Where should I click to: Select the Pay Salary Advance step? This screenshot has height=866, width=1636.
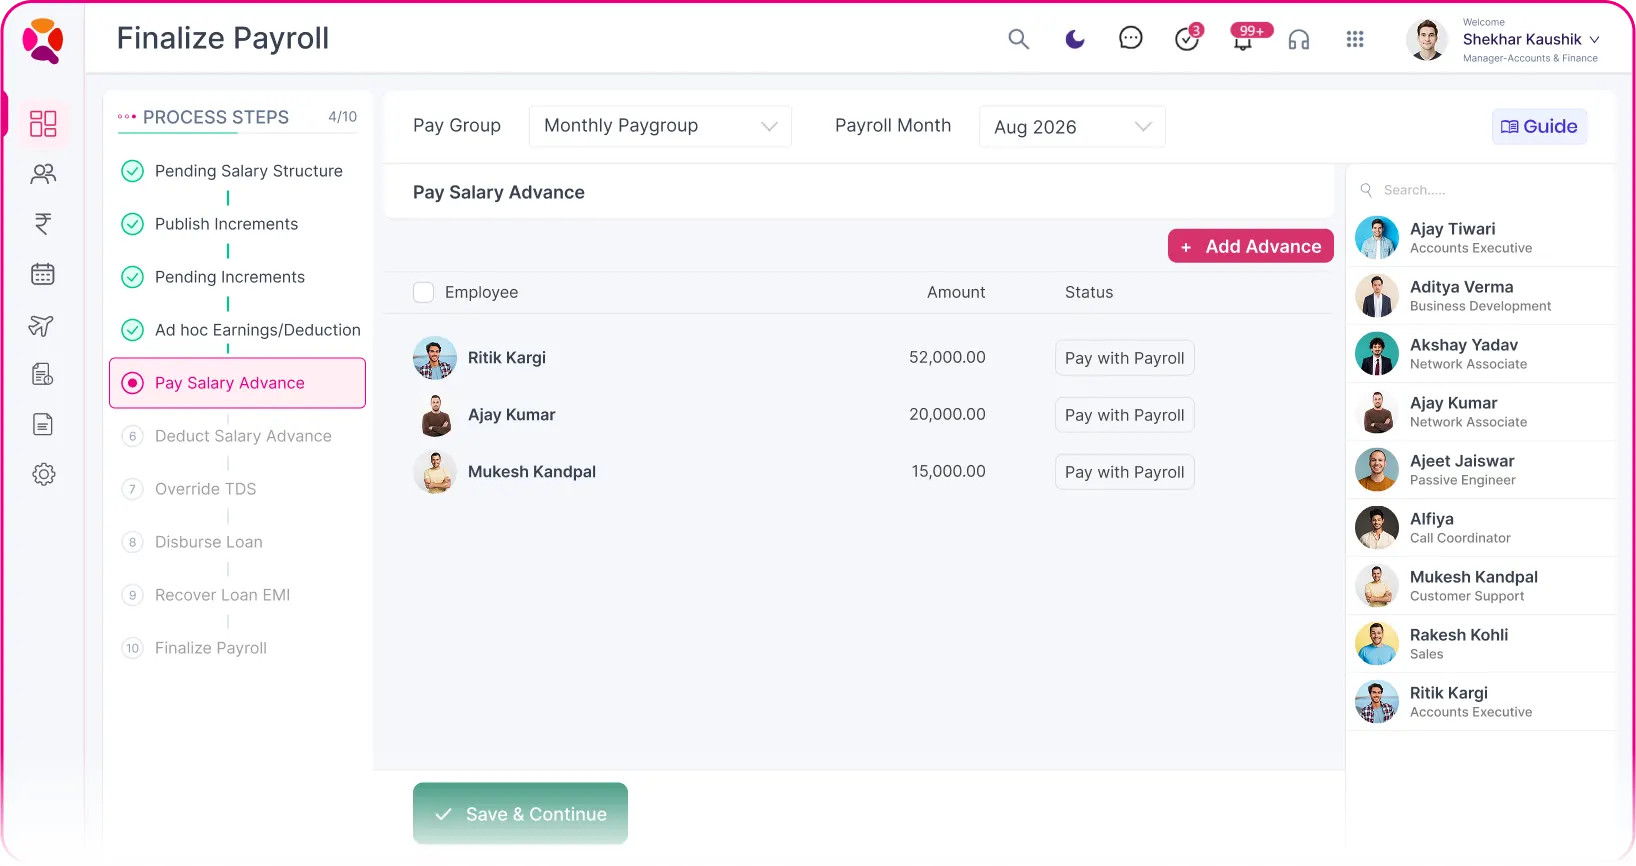237,383
